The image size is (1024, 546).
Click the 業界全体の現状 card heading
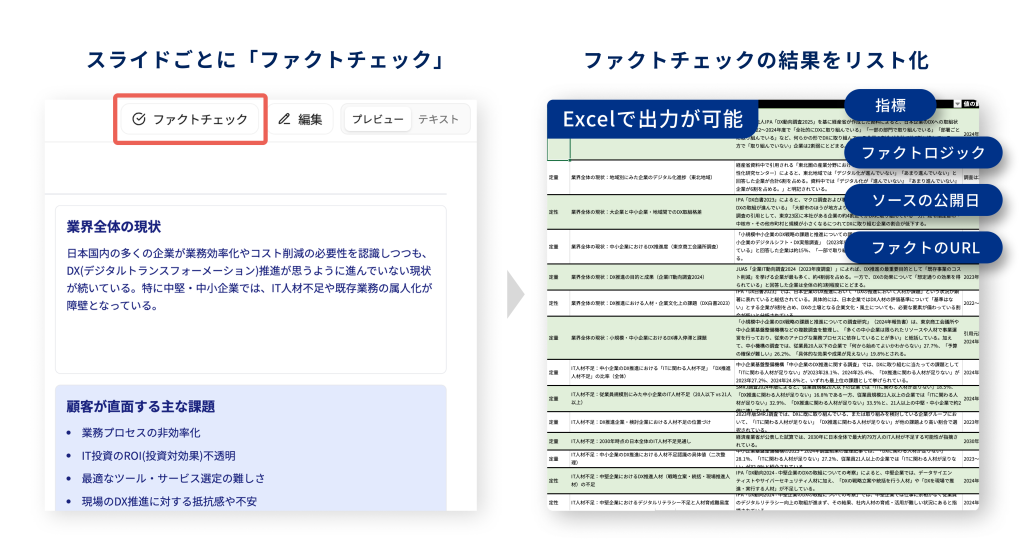click(113, 227)
